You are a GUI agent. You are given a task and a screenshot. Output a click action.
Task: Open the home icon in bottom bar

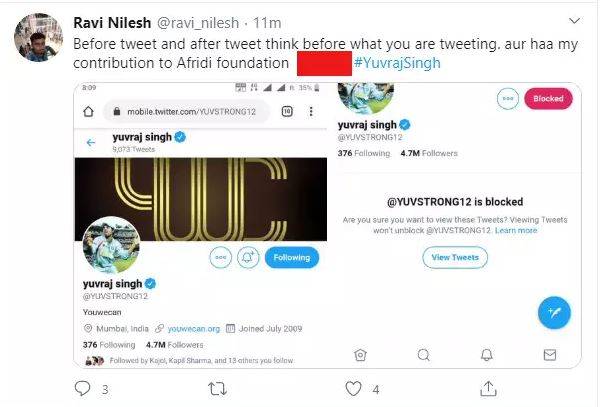[x=360, y=354]
